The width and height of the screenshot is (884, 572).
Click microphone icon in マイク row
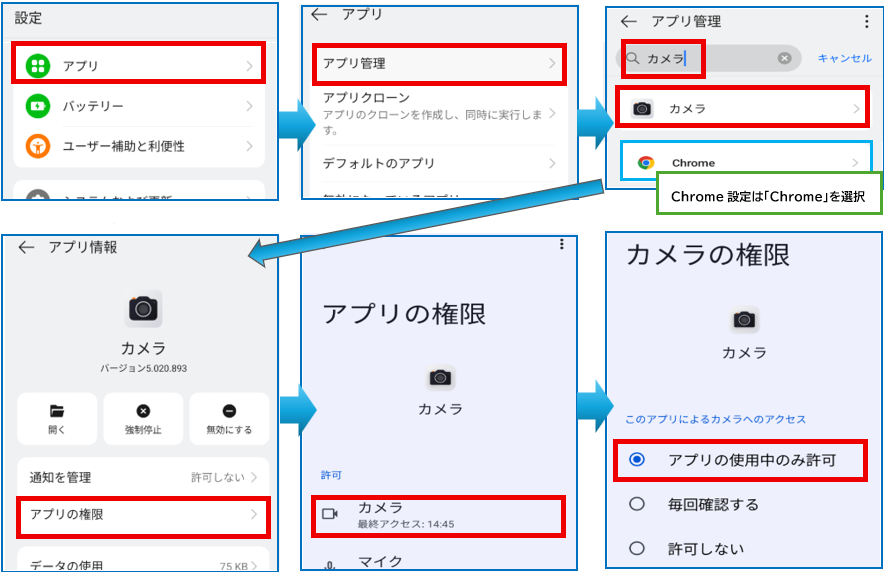tap(330, 564)
